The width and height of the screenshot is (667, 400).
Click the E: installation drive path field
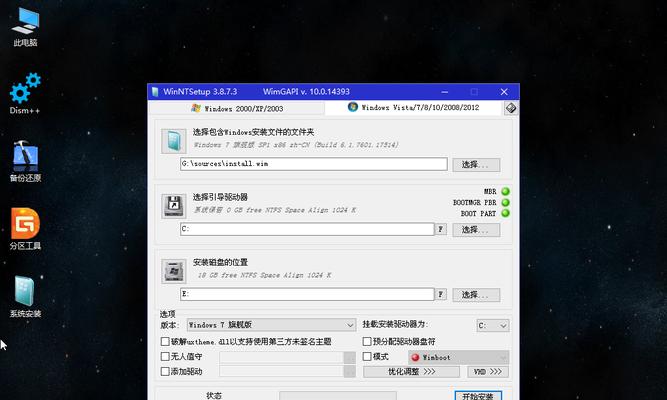307,294
